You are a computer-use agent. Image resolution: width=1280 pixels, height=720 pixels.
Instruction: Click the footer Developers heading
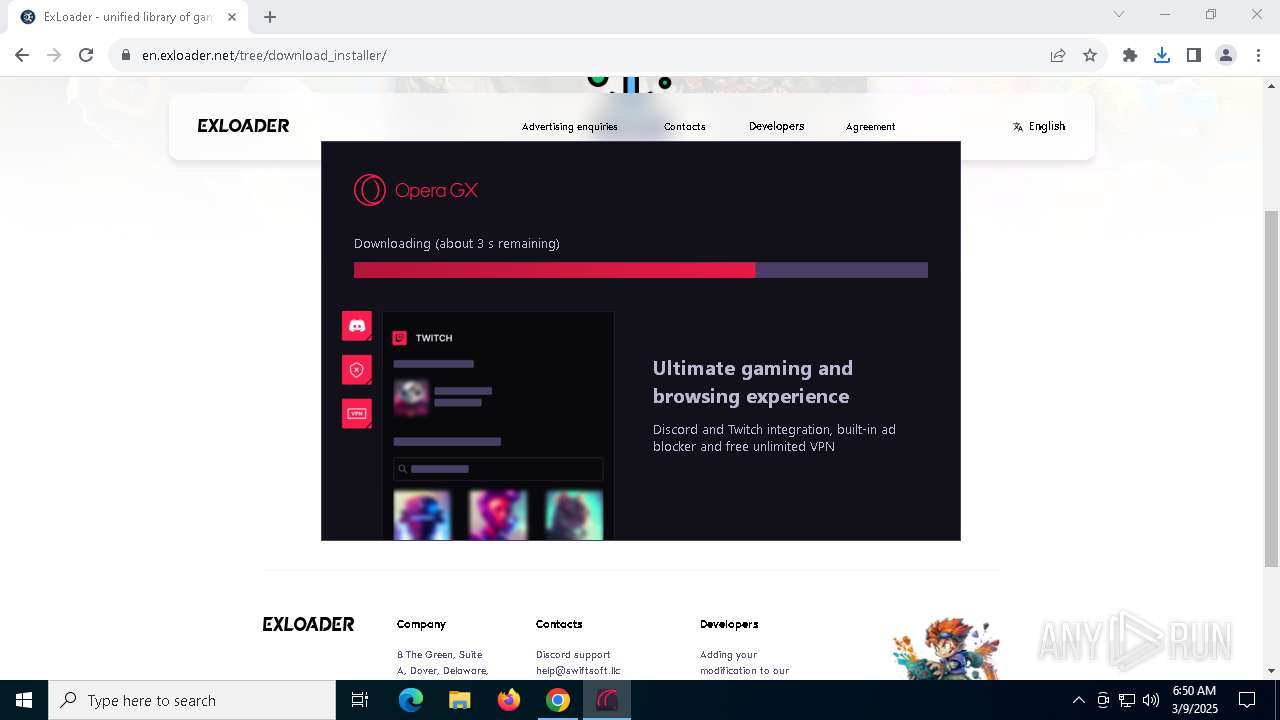pyautogui.click(x=729, y=624)
